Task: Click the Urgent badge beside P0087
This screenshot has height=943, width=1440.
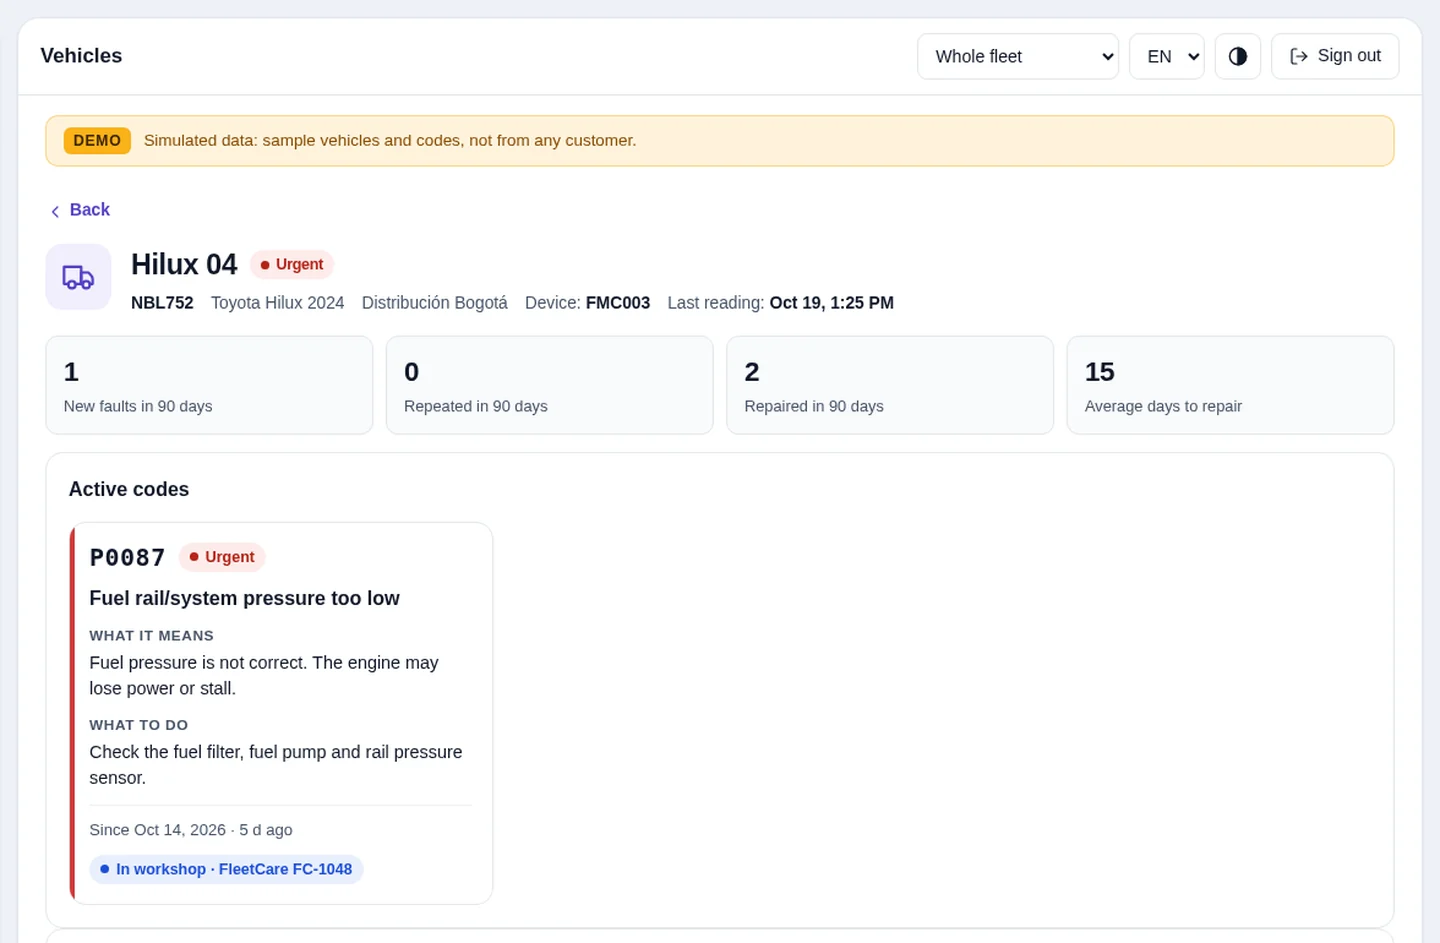Action: pos(222,557)
